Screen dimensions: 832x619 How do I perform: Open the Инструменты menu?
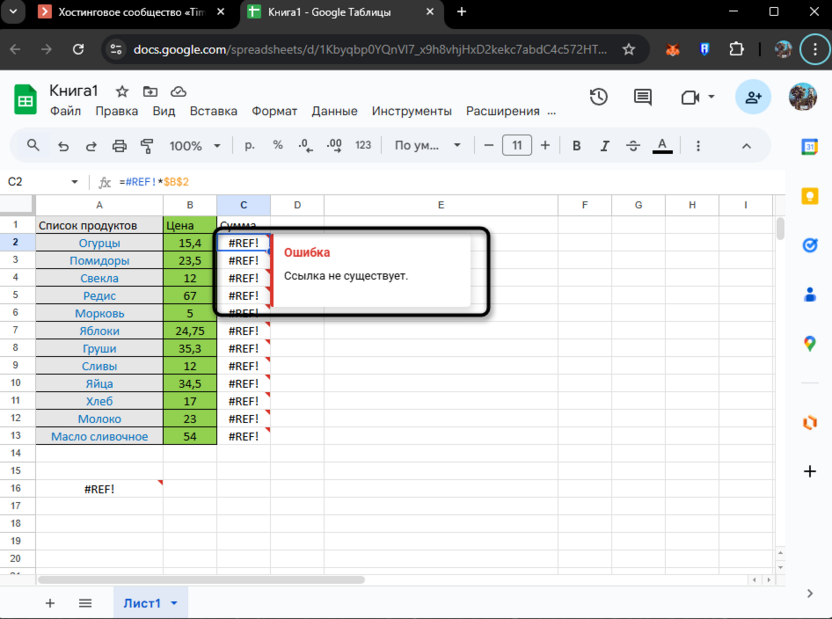click(412, 111)
